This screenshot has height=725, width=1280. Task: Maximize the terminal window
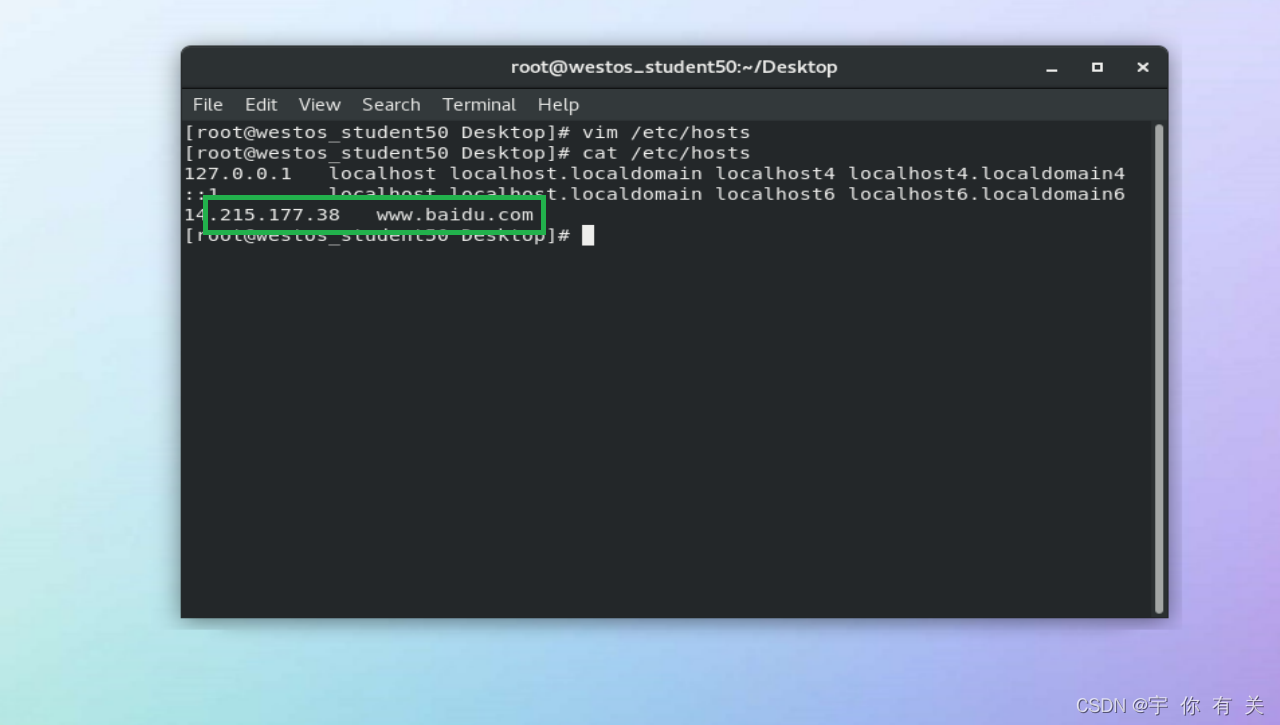click(1097, 67)
